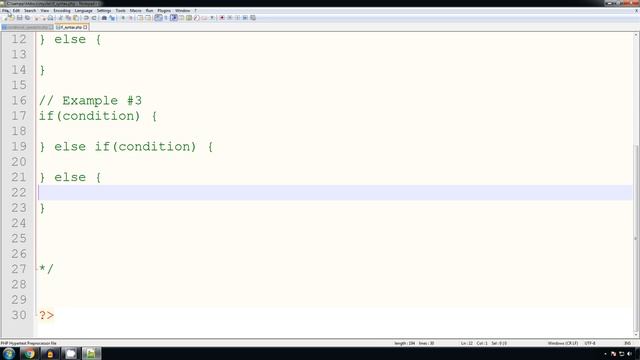The height and width of the screenshot is (360, 640).
Task: Copy selection using toolbar Copy icon
Action: click(x=68, y=18)
